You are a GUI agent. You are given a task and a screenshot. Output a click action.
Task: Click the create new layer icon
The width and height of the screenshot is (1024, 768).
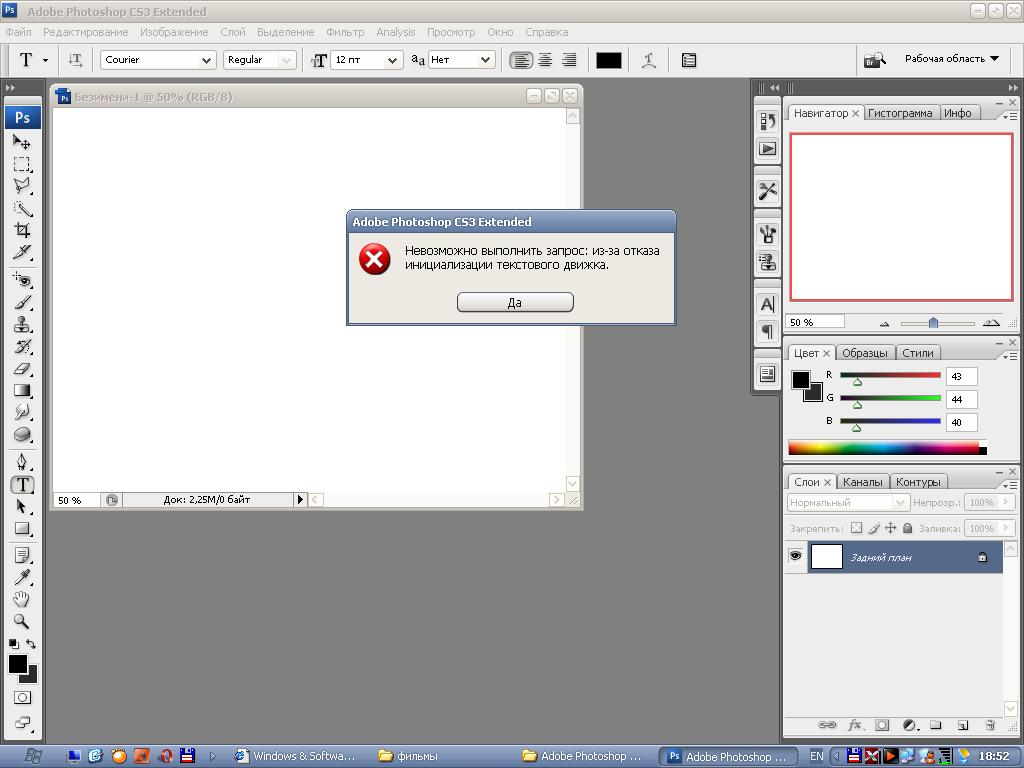pos(963,725)
